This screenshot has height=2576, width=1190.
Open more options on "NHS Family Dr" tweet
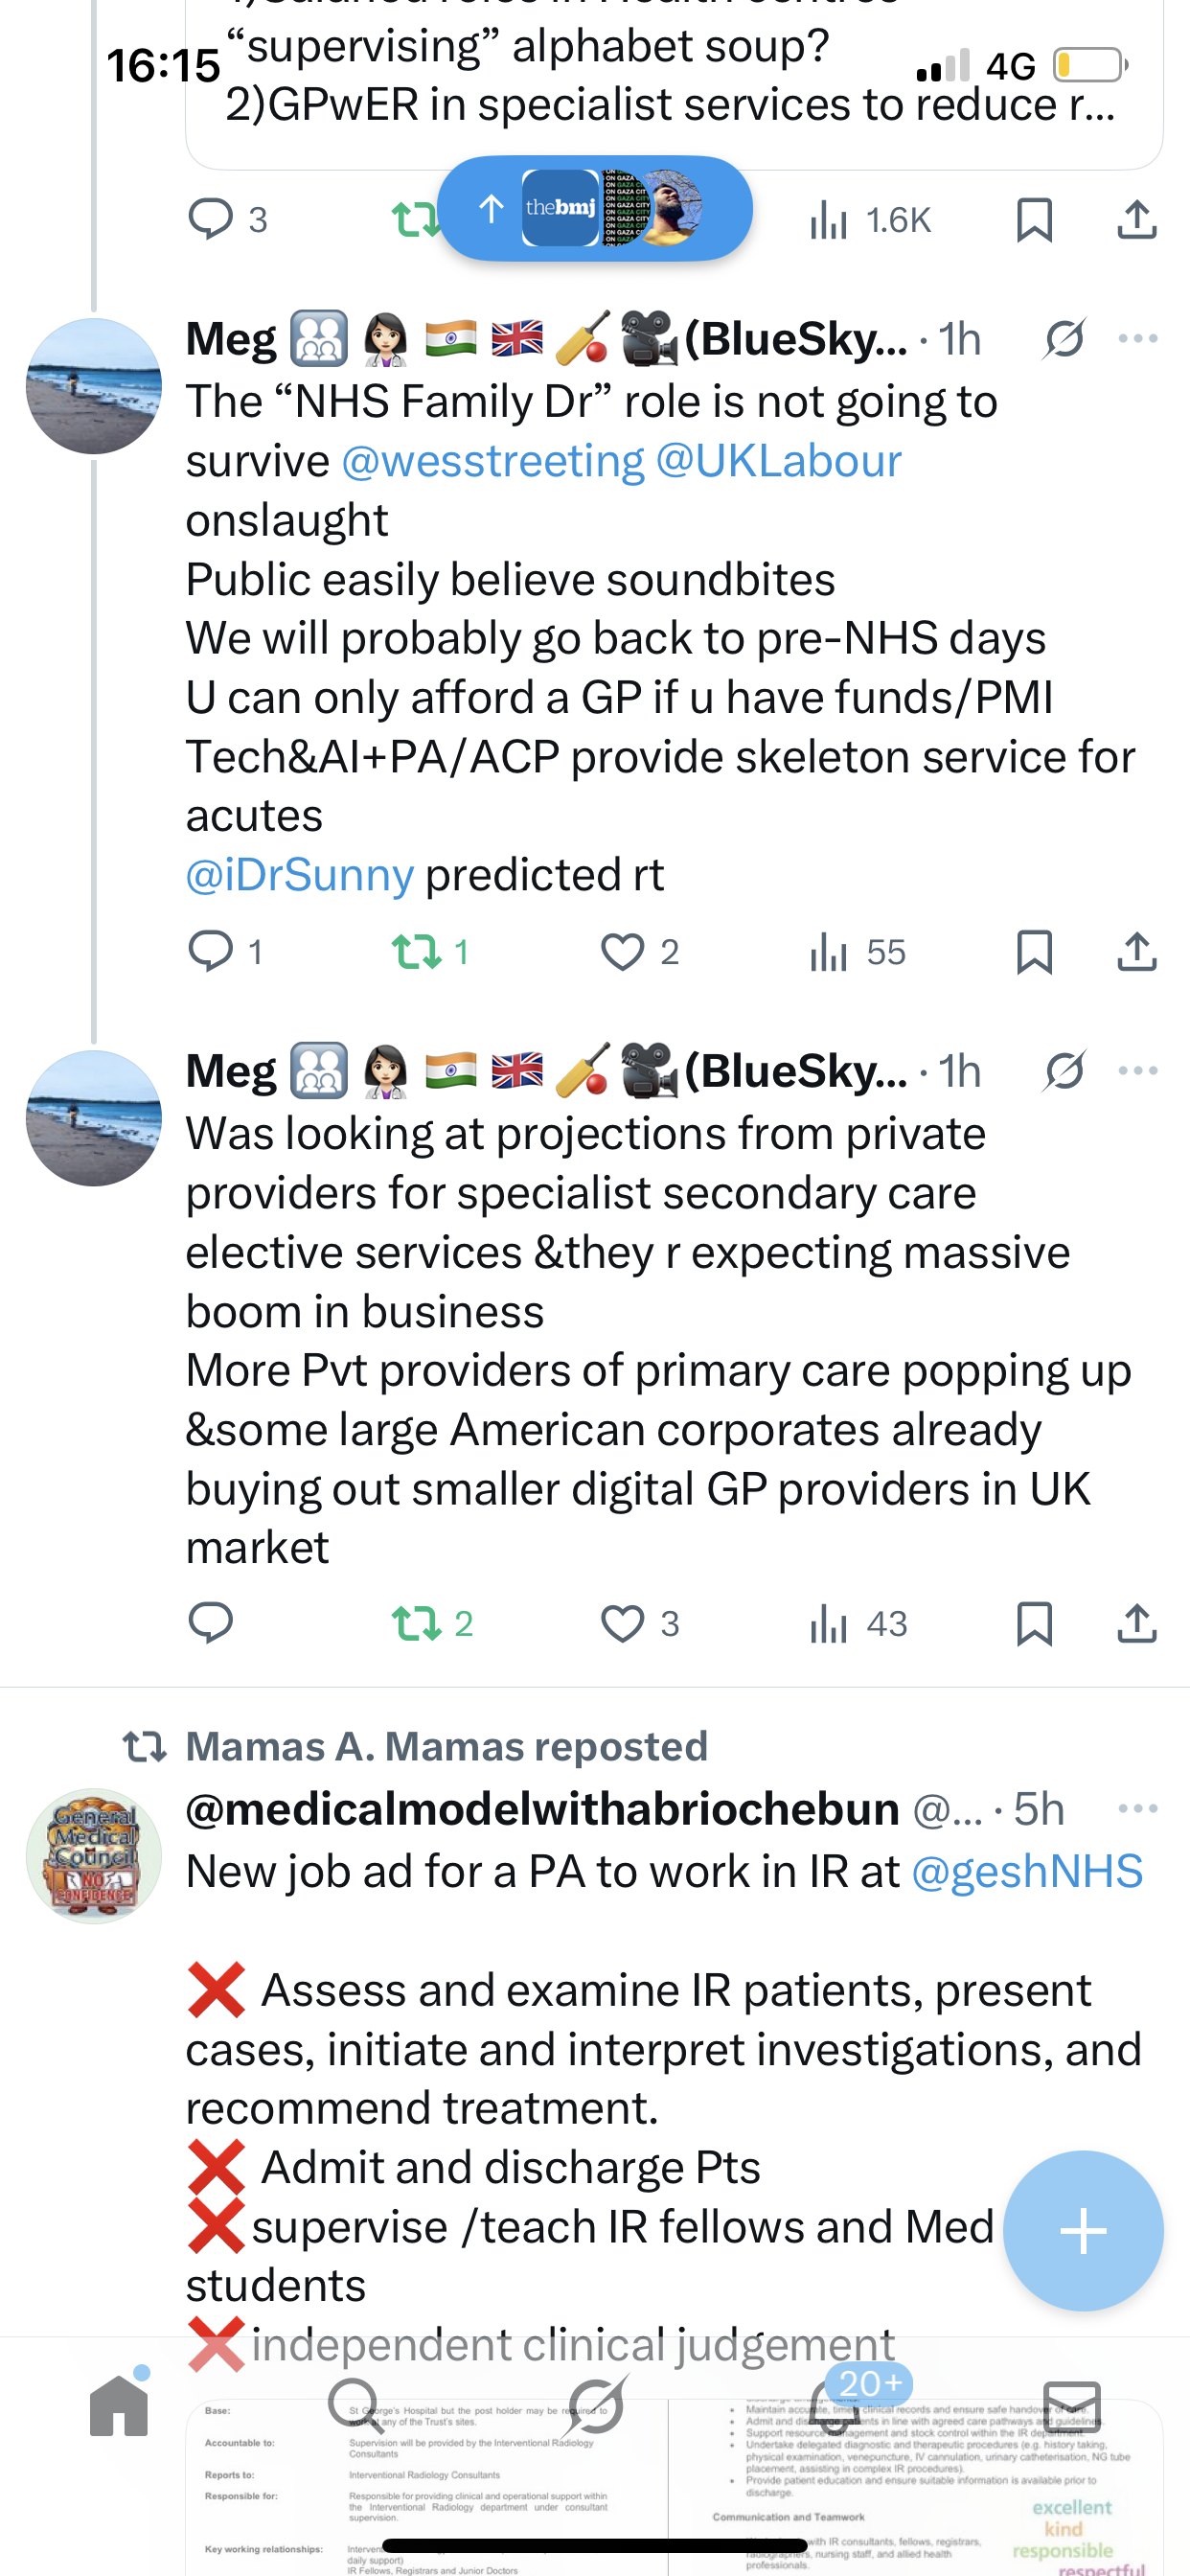click(x=1138, y=339)
